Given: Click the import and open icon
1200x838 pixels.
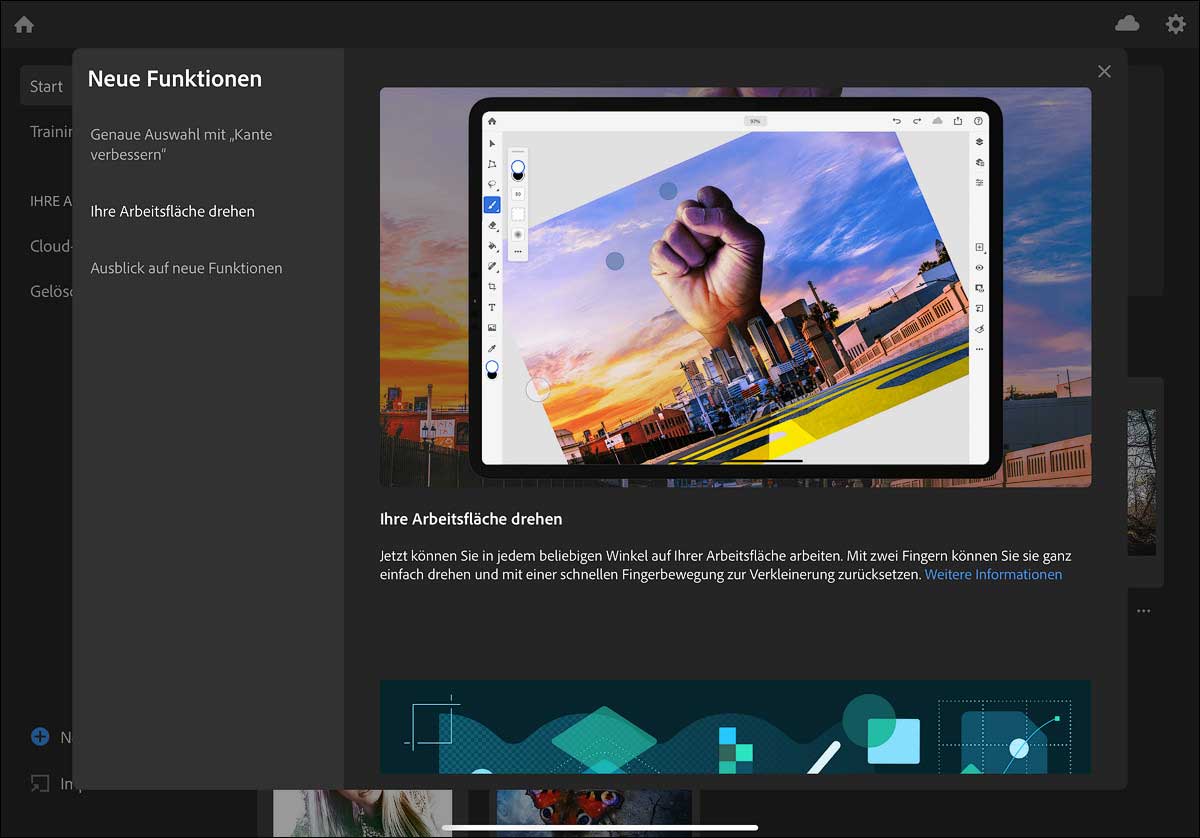Looking at the screenshot, I should (40, 783).
